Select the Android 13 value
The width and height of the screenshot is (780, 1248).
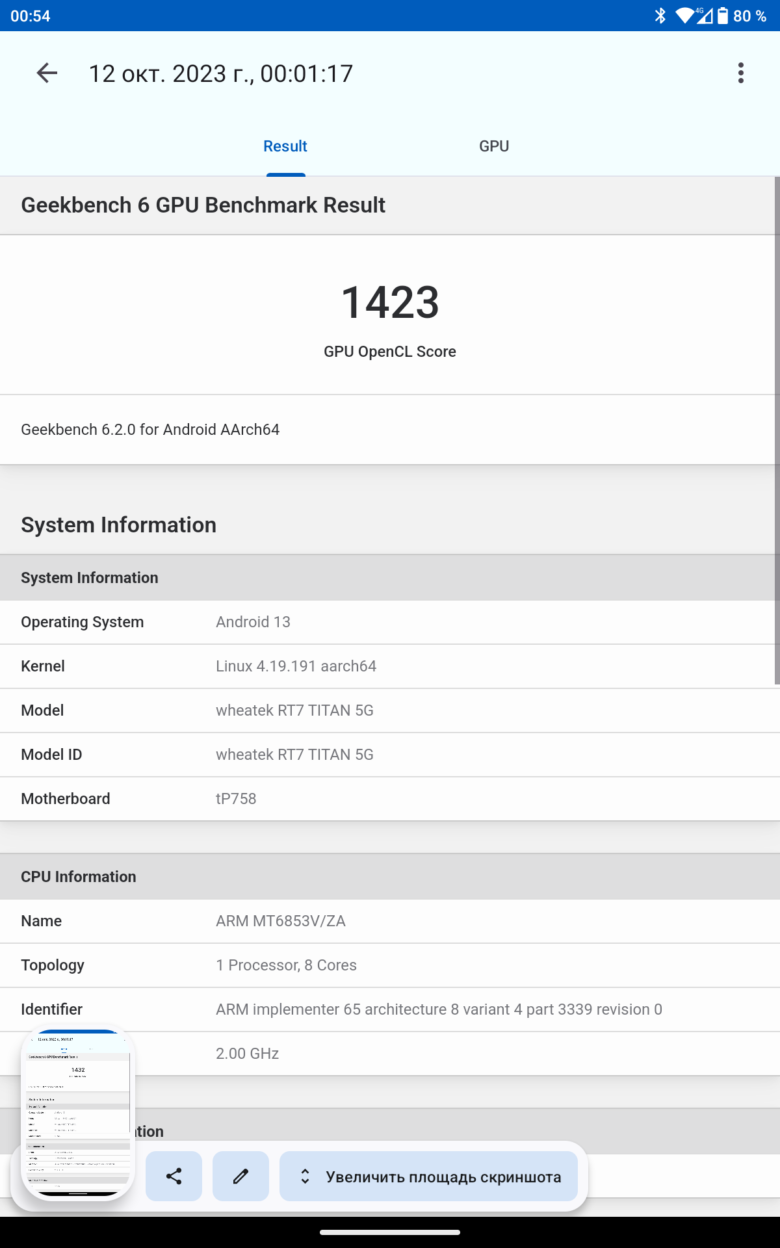(x=253, y=622)
